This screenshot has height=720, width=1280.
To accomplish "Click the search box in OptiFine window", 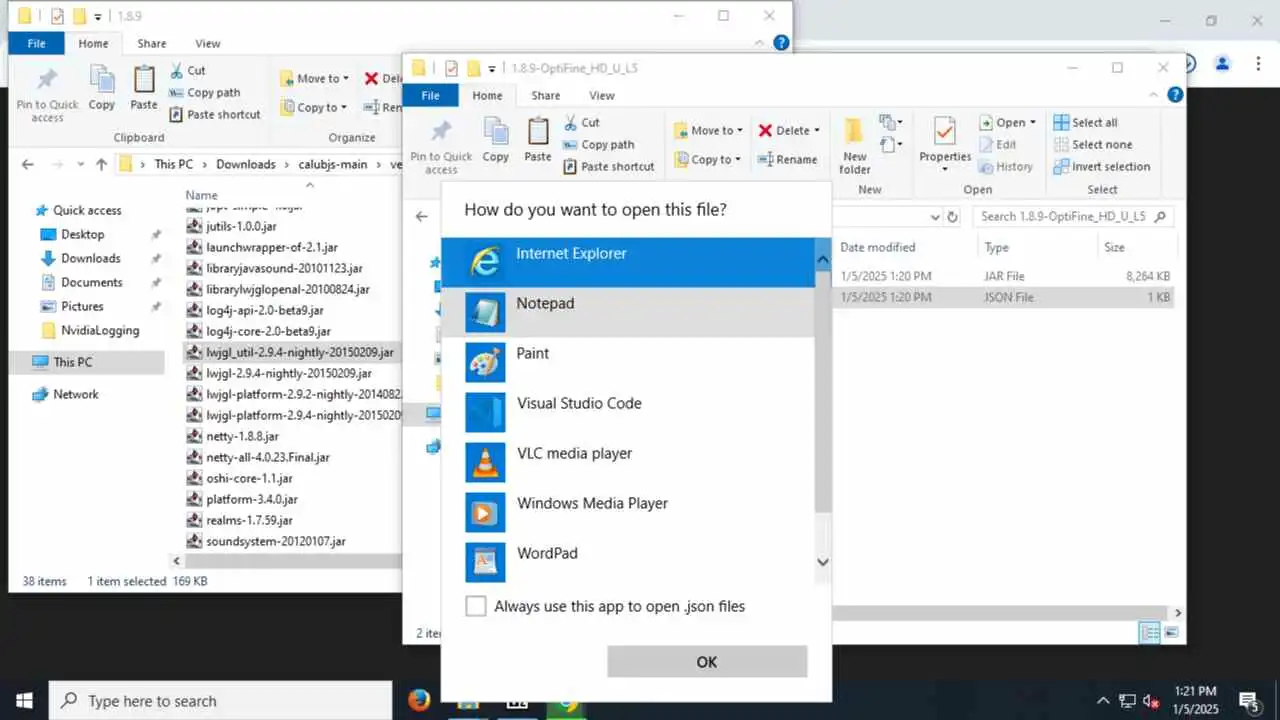I will coord(1072,216).
